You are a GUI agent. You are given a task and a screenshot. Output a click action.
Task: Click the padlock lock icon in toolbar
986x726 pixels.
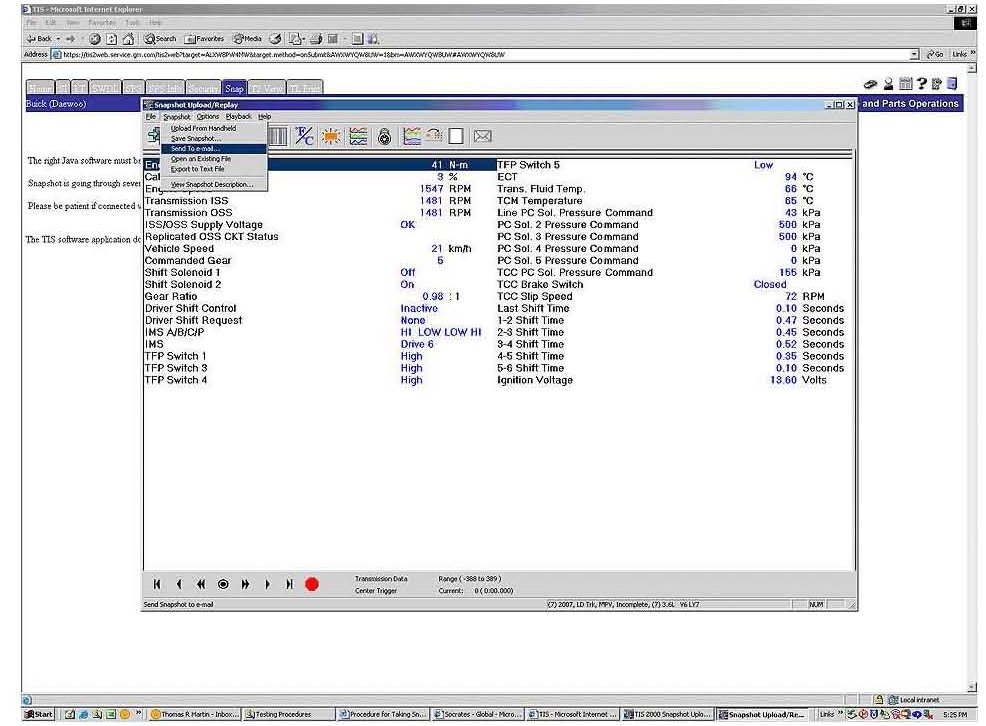(384, 137)
